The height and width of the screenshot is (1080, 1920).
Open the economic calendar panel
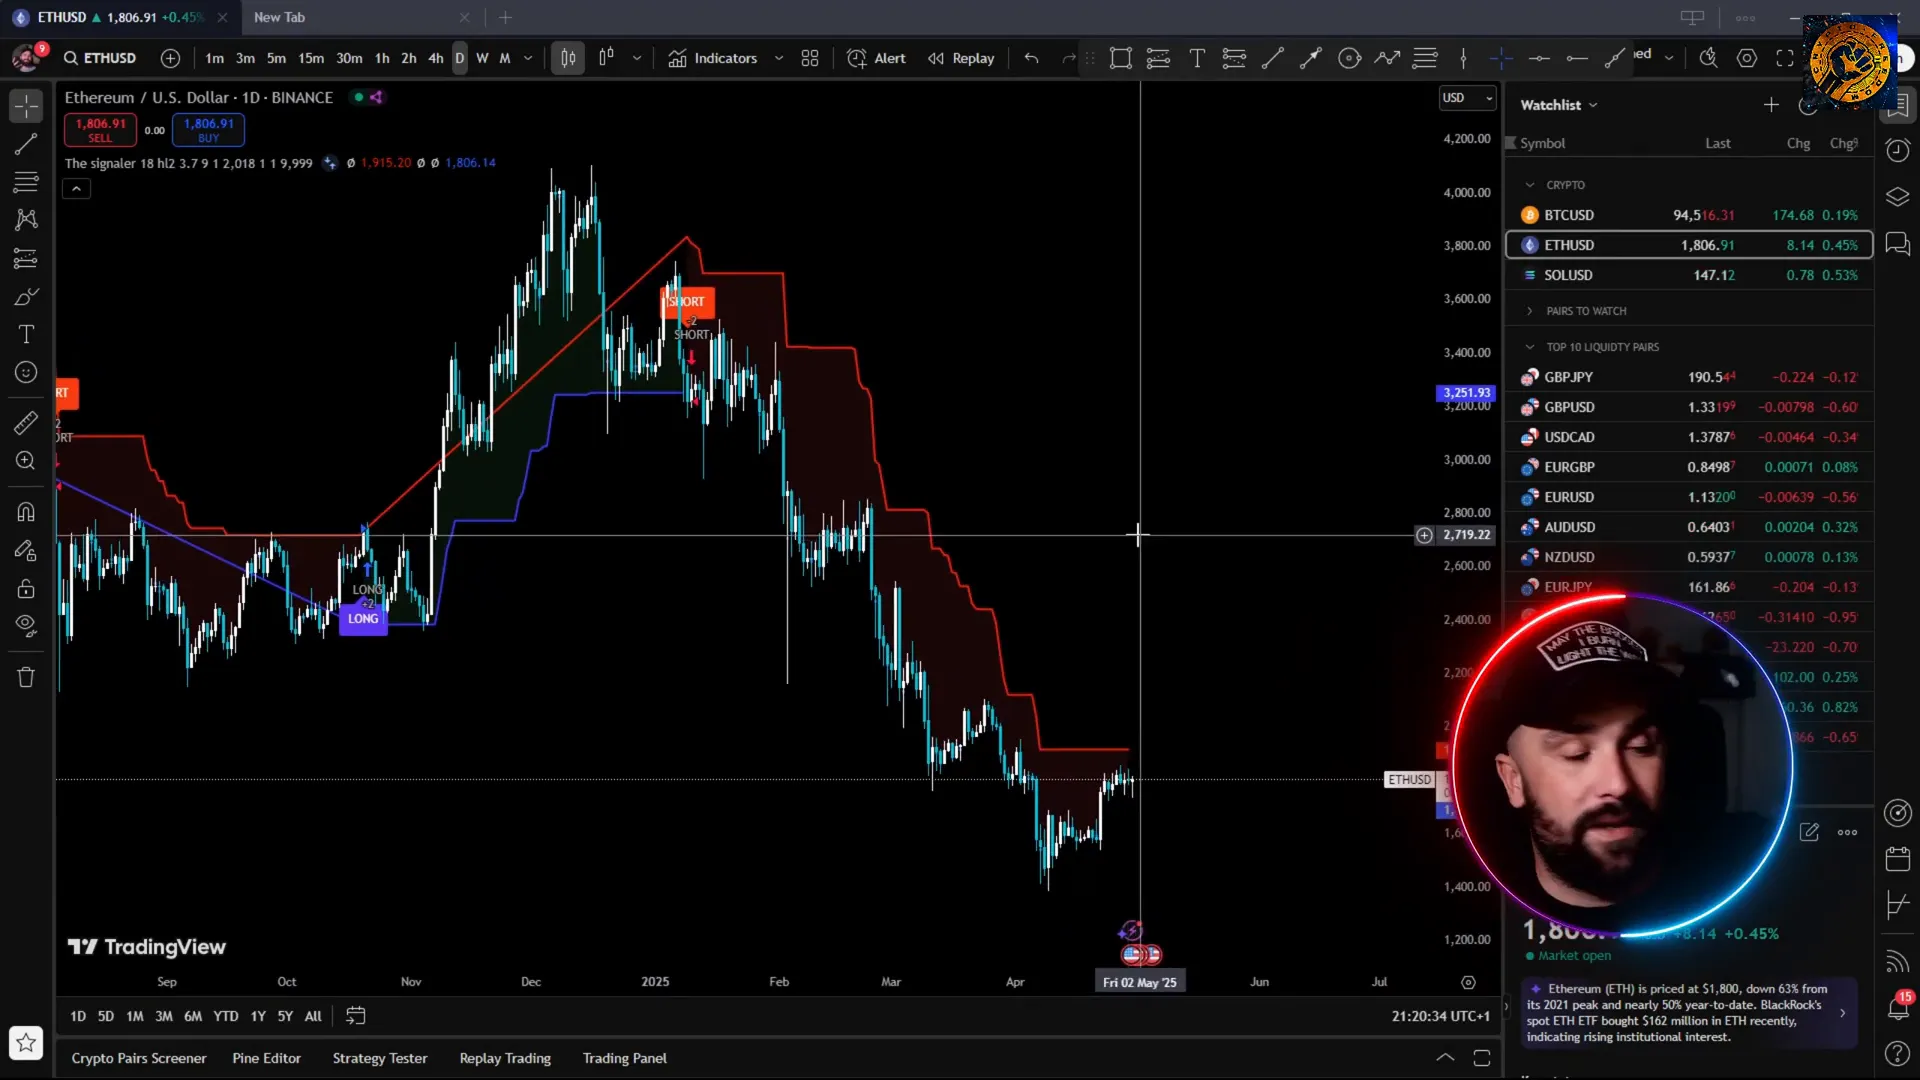pos(1897,859)
